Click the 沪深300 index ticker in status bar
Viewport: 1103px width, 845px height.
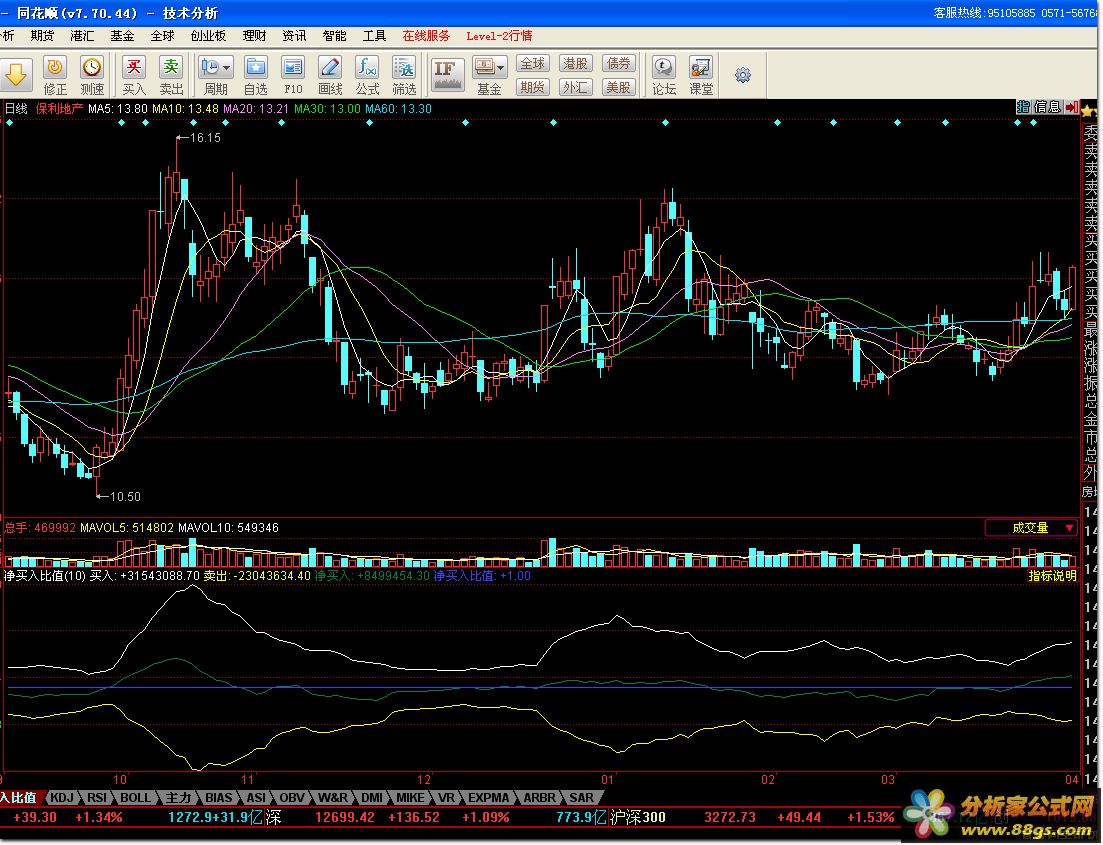(x=638, y=818)
